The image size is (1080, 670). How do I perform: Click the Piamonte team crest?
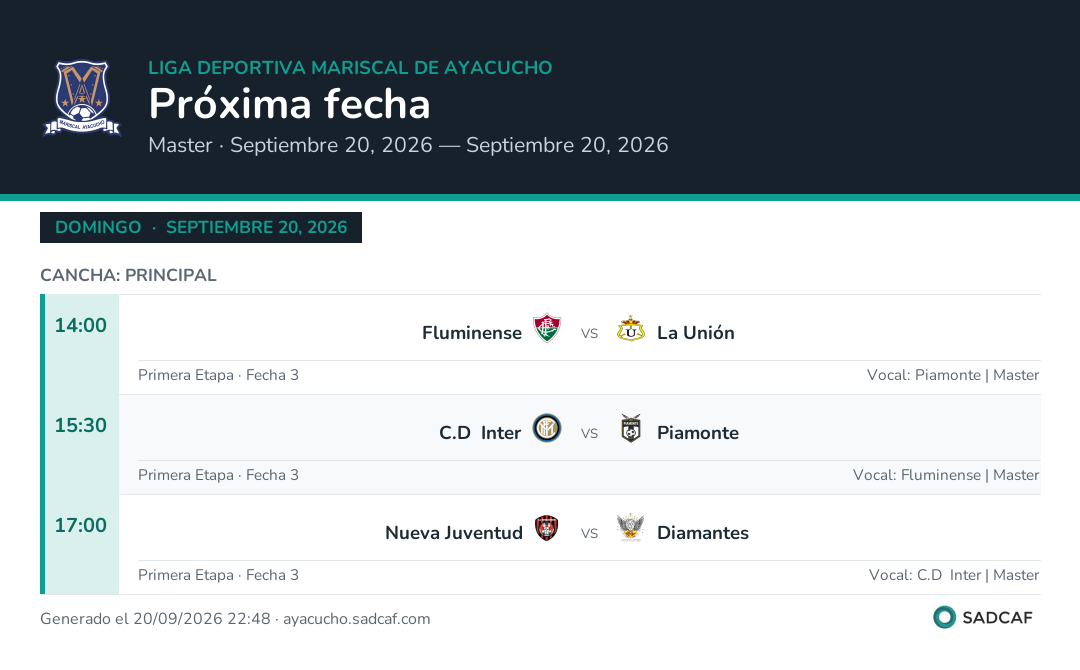pyautogui.click(x=630, y=428)
